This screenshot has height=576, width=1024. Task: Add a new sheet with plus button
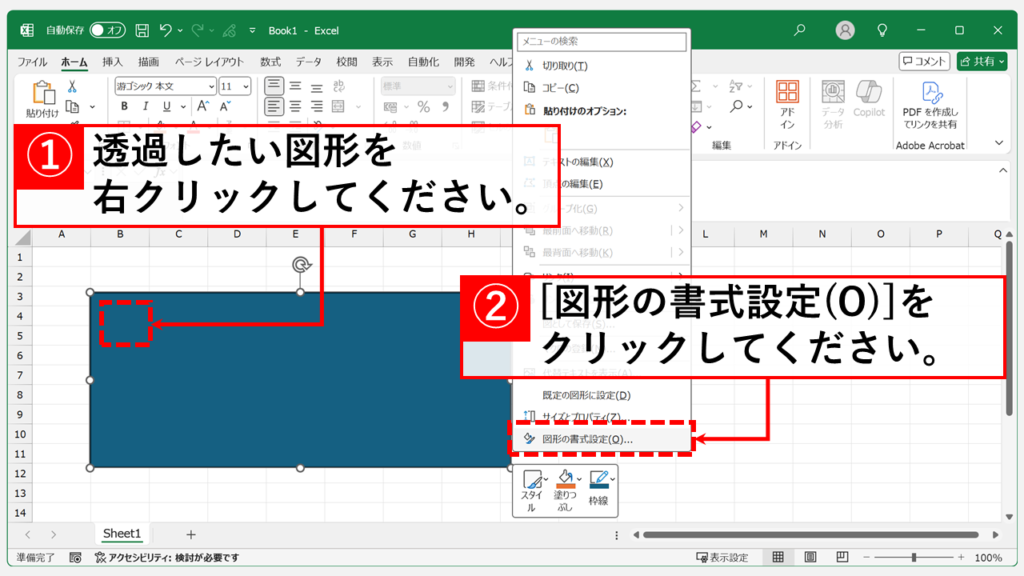pos(190,534)
